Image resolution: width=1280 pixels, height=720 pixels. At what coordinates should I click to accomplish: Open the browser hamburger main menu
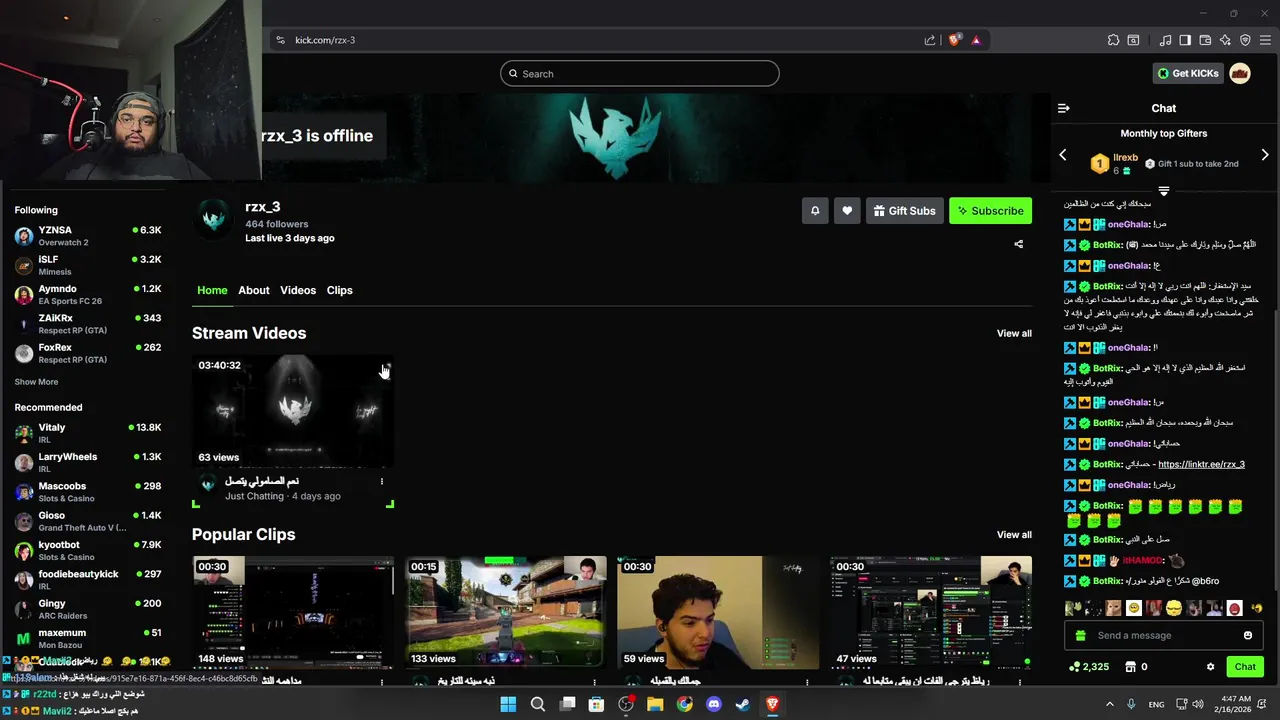click(x=1265, y=40)
